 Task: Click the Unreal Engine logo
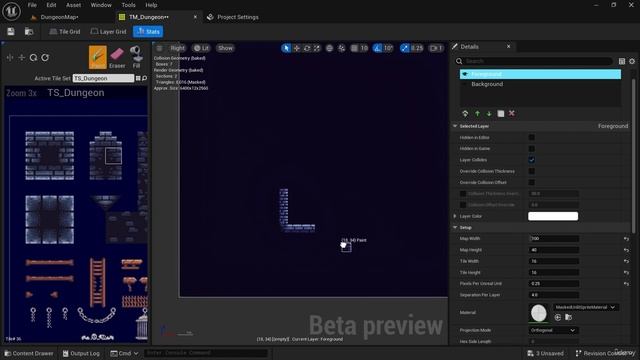[x=11, y=11]
